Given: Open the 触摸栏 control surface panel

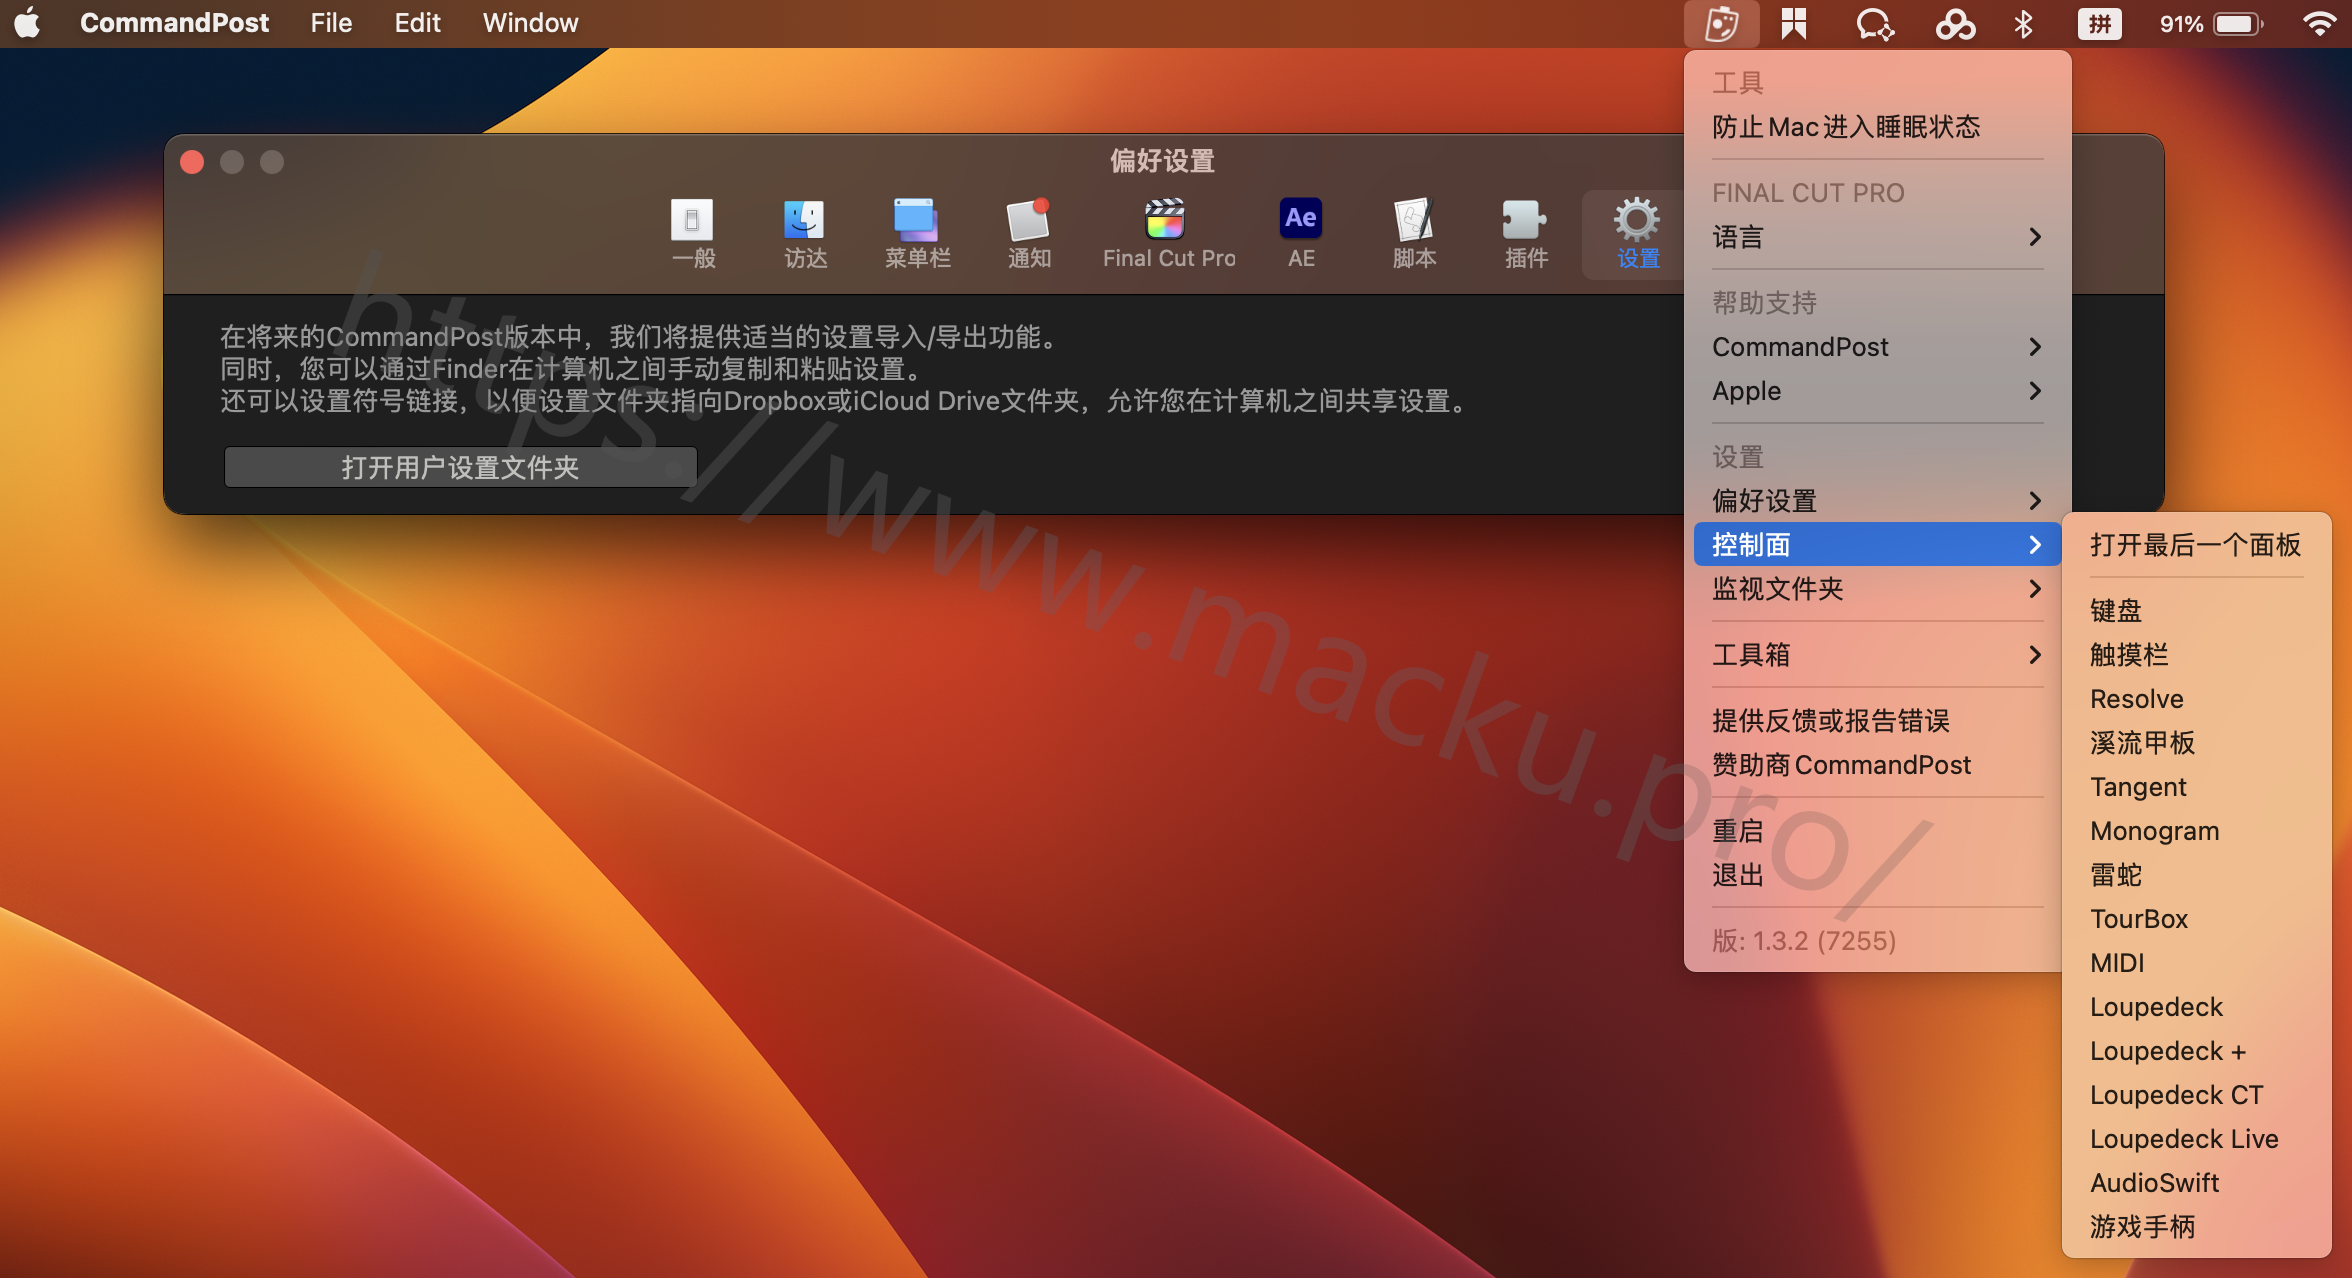Looking at the screenshot, I should point(2197,655).
